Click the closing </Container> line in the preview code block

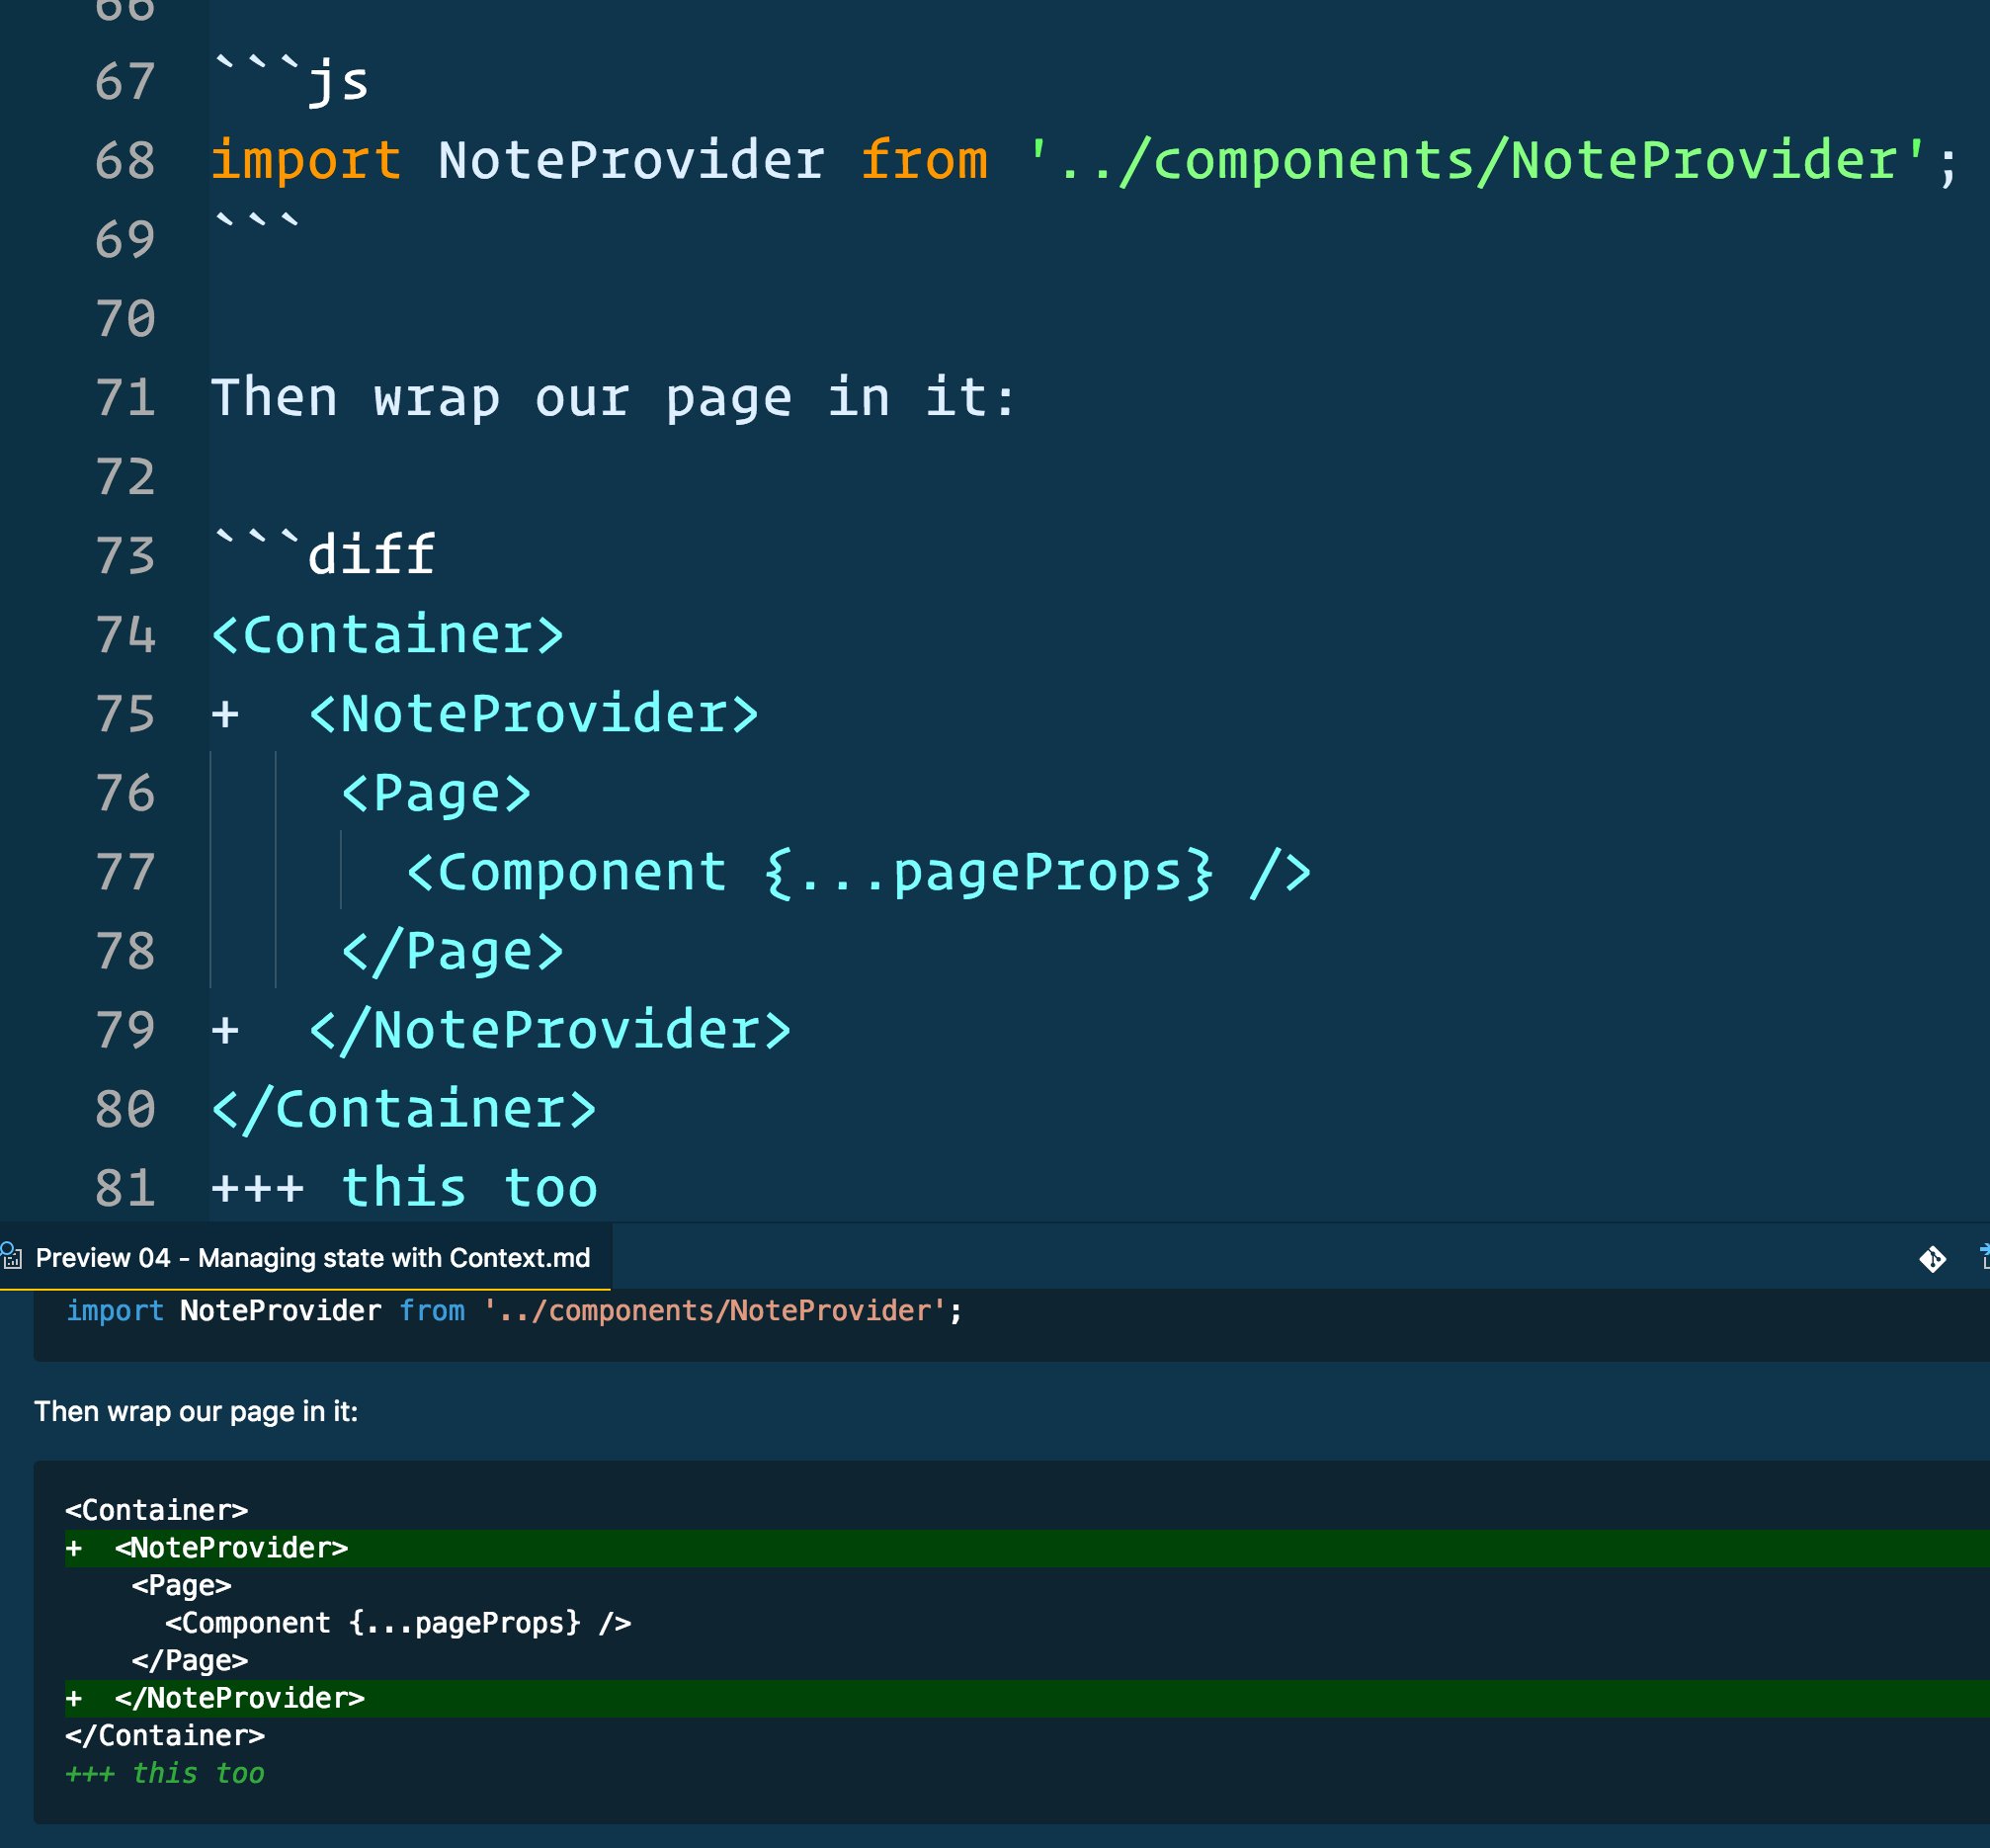point(165,1735)
